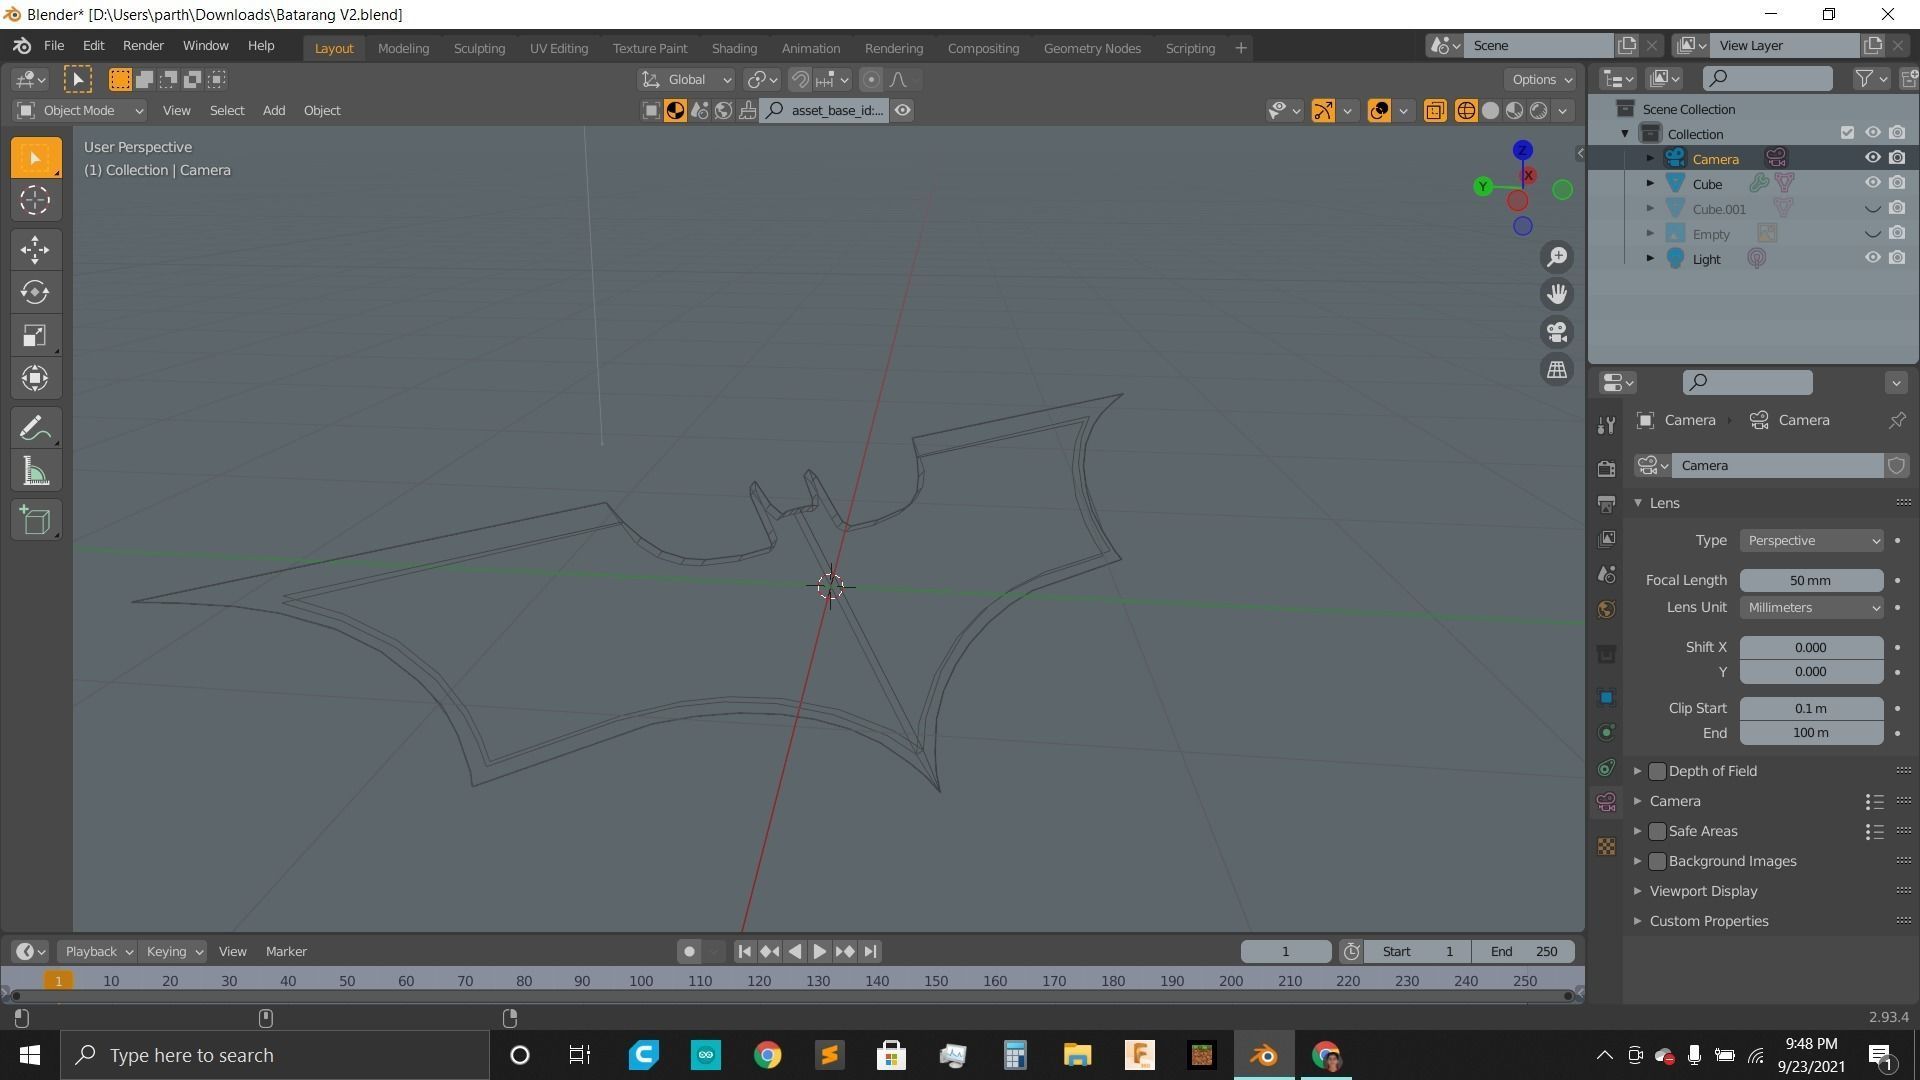The width and height of the screenshot is (1920, 1080).
Task: Select the Annotate tool
Action: pos(35,429)
